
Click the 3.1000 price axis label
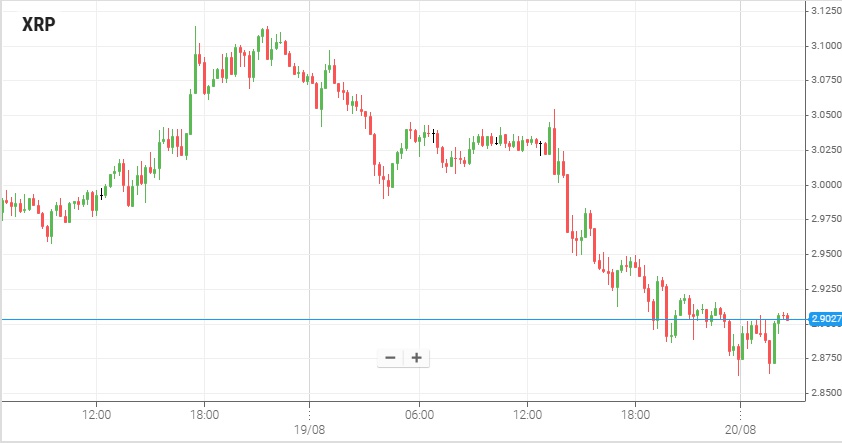coord(826,46)
